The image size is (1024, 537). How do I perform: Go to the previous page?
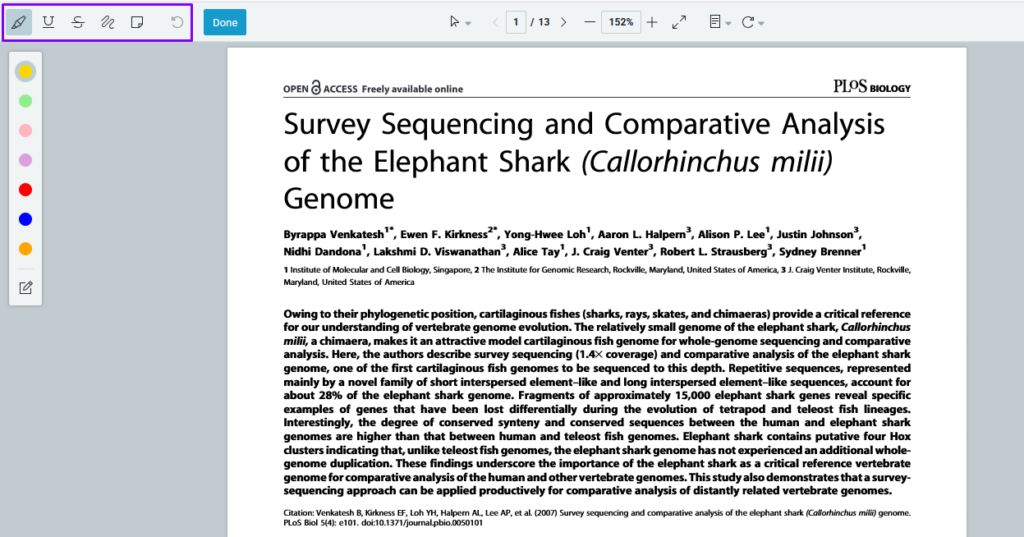tap(495, 22)
